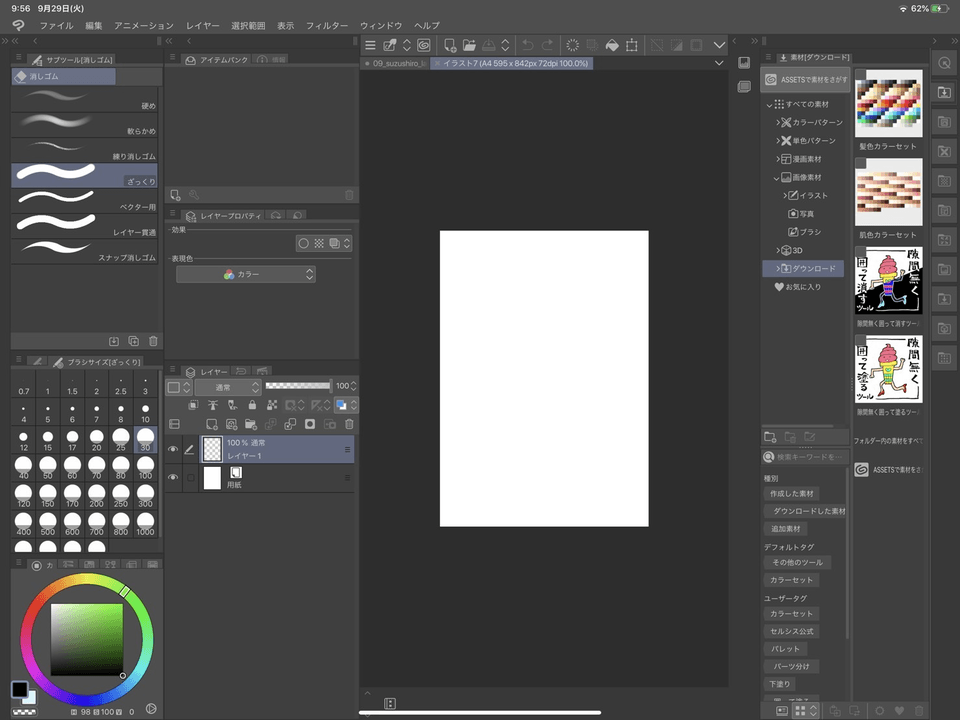Tick the checkbox on 髪色カラーセット thumbnail
960x720 pixels.
860,76
